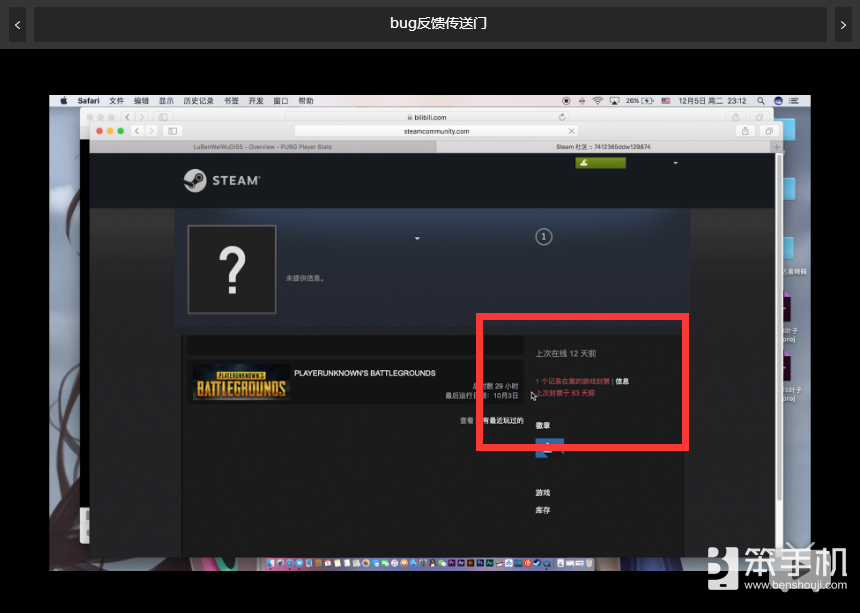The width and height of the screenshot is (860, 613).
Task: Click the screen recording status icon
Action: (x=566, y=101)
